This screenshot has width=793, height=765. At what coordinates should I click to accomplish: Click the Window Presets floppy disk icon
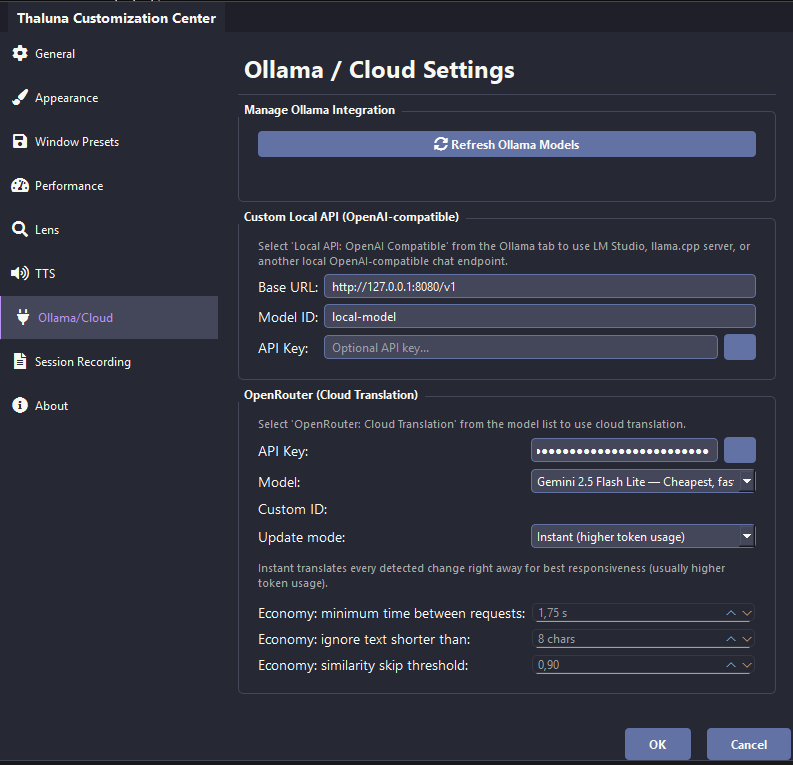tap(20, 142)
